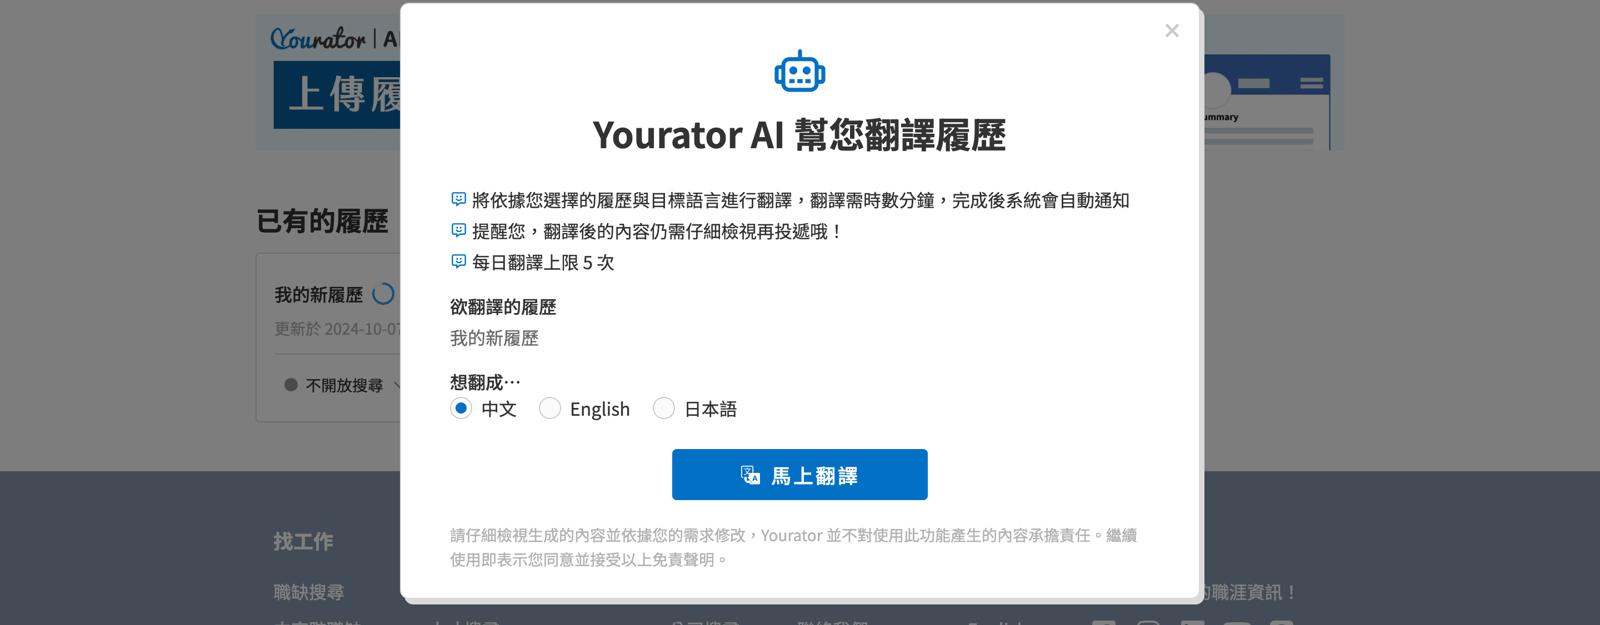
Task: Click the 找工作 footer heading
Action: (303, 541)
